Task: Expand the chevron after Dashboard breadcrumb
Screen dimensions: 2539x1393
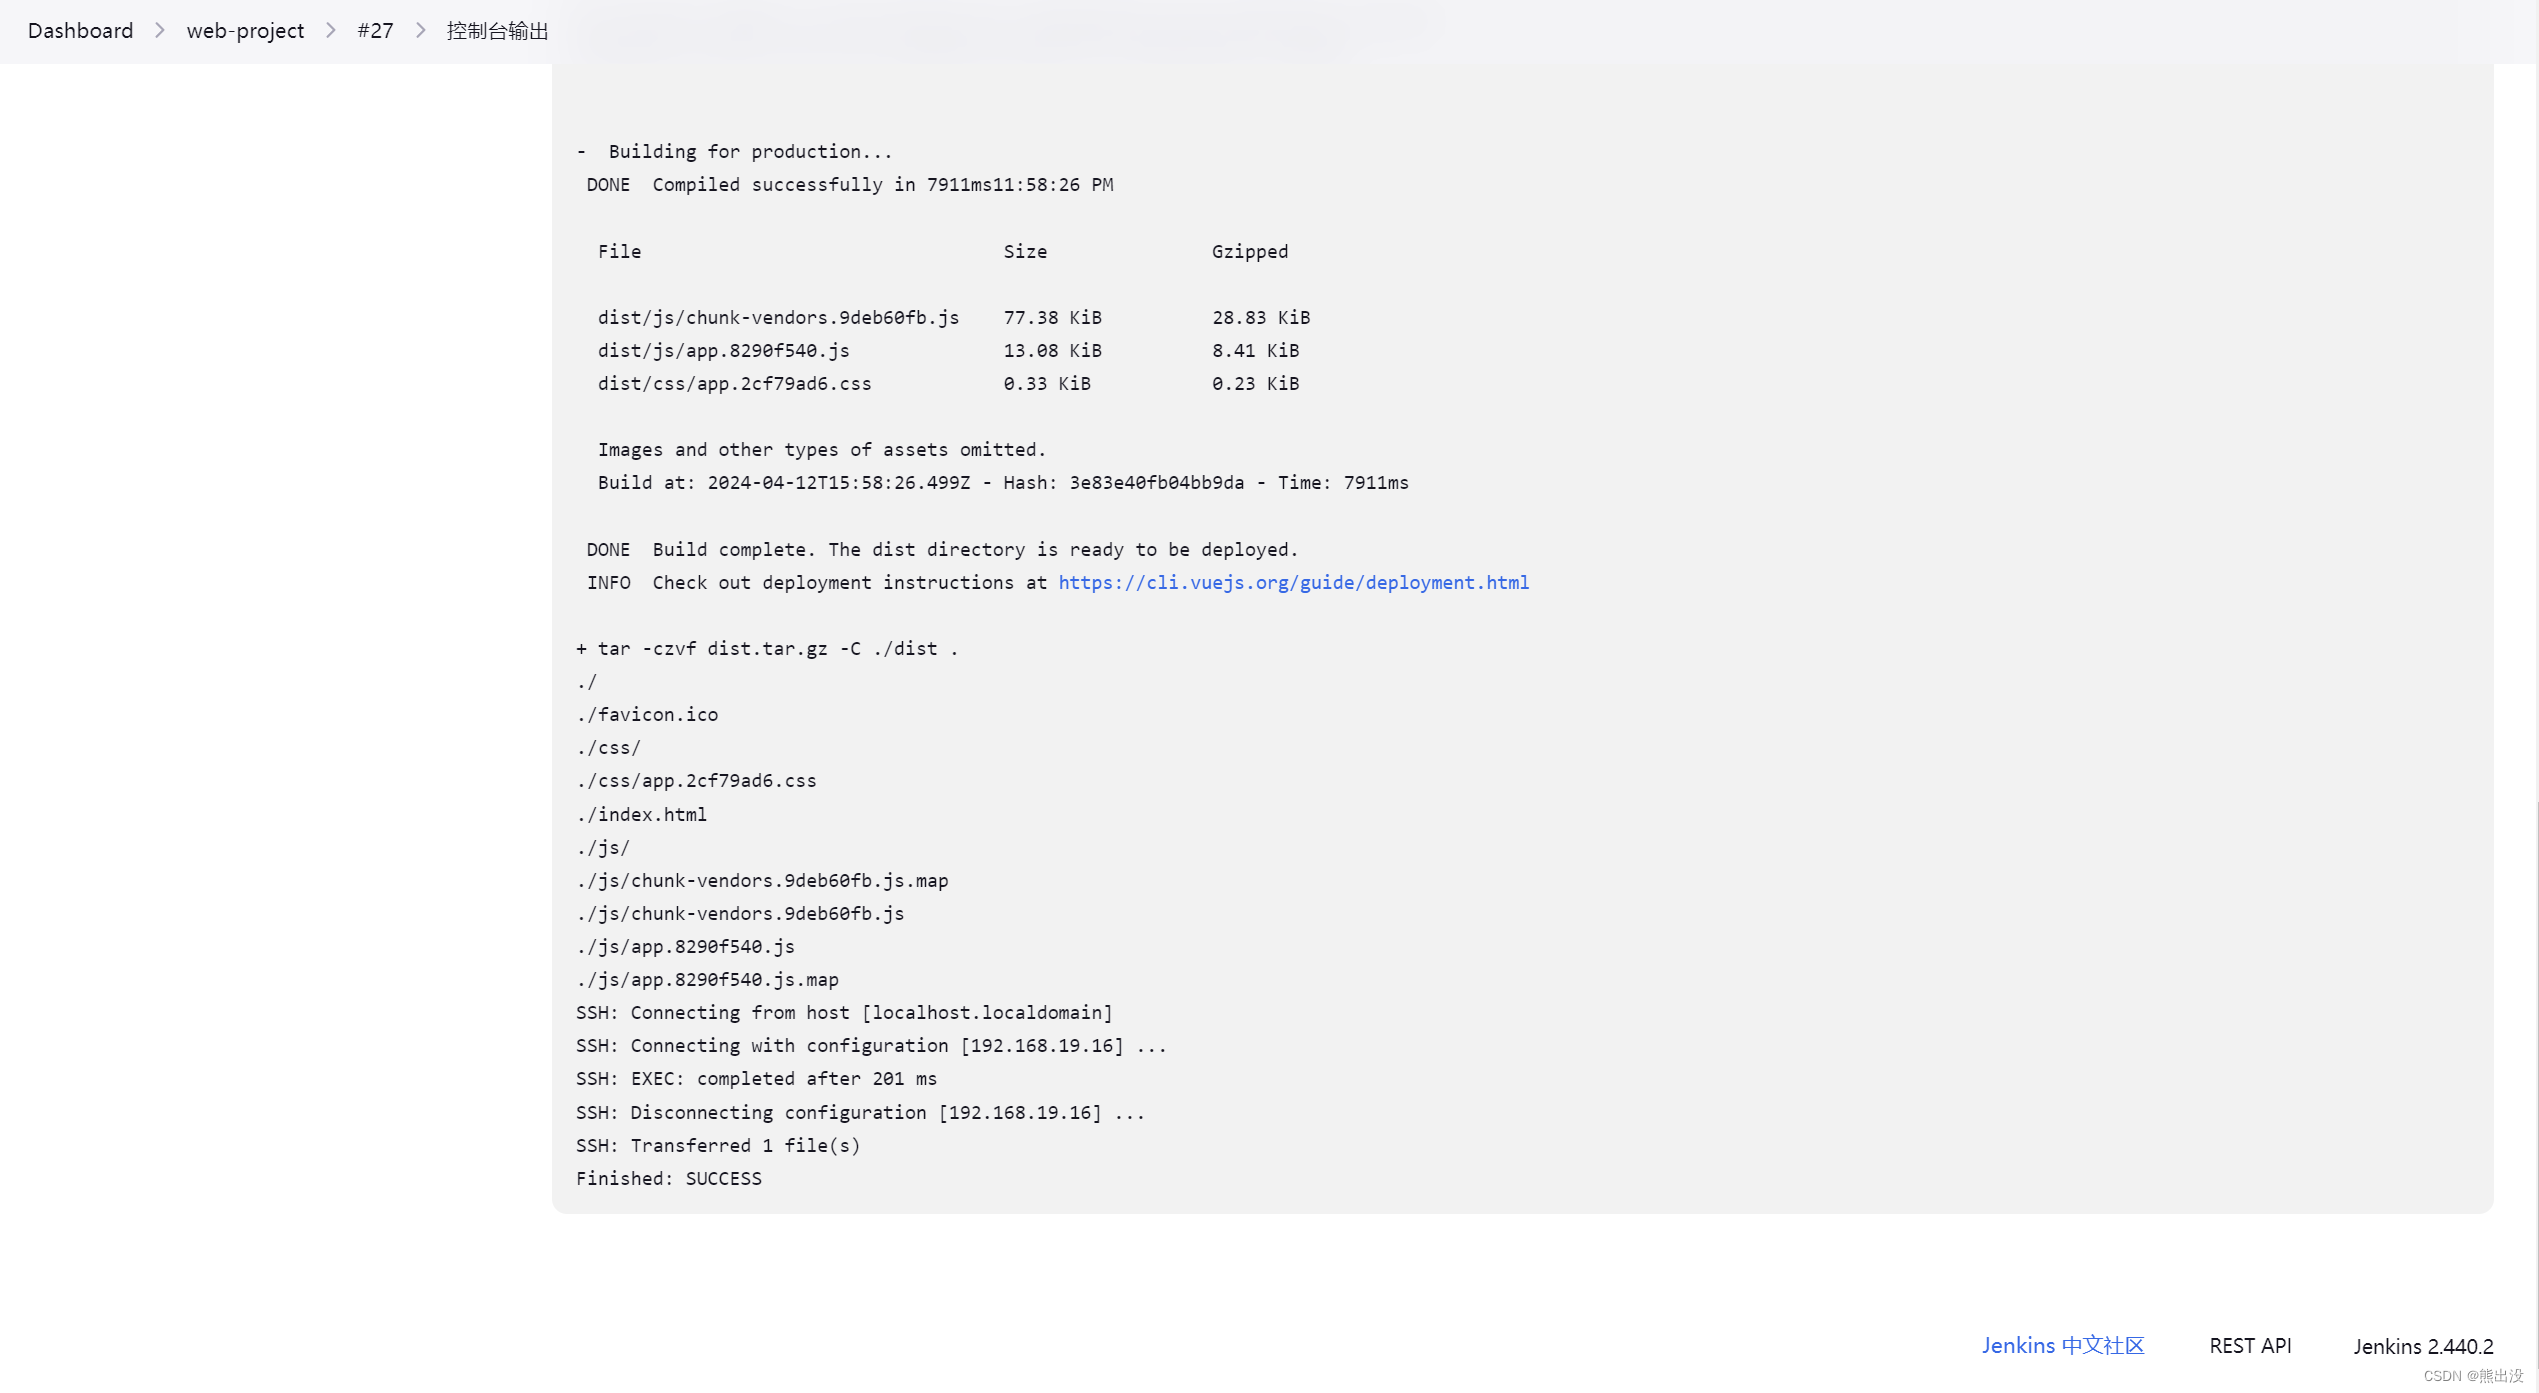Action: click(x=160, y=31)
